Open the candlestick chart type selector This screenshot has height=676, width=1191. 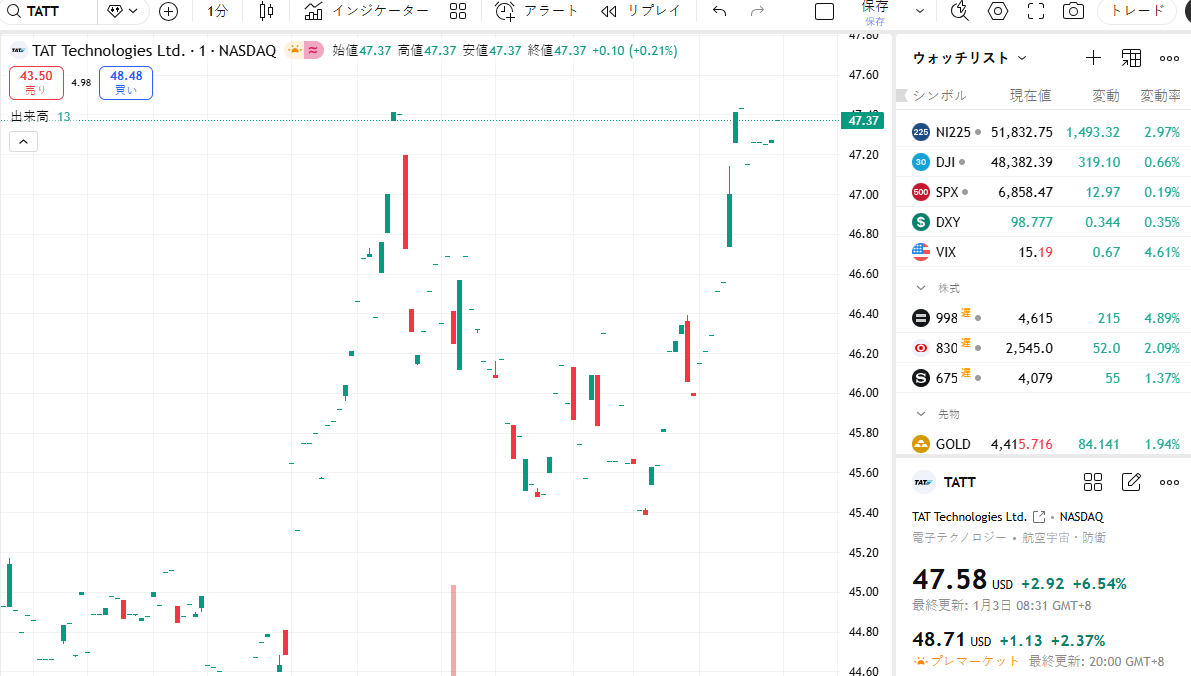266,11
